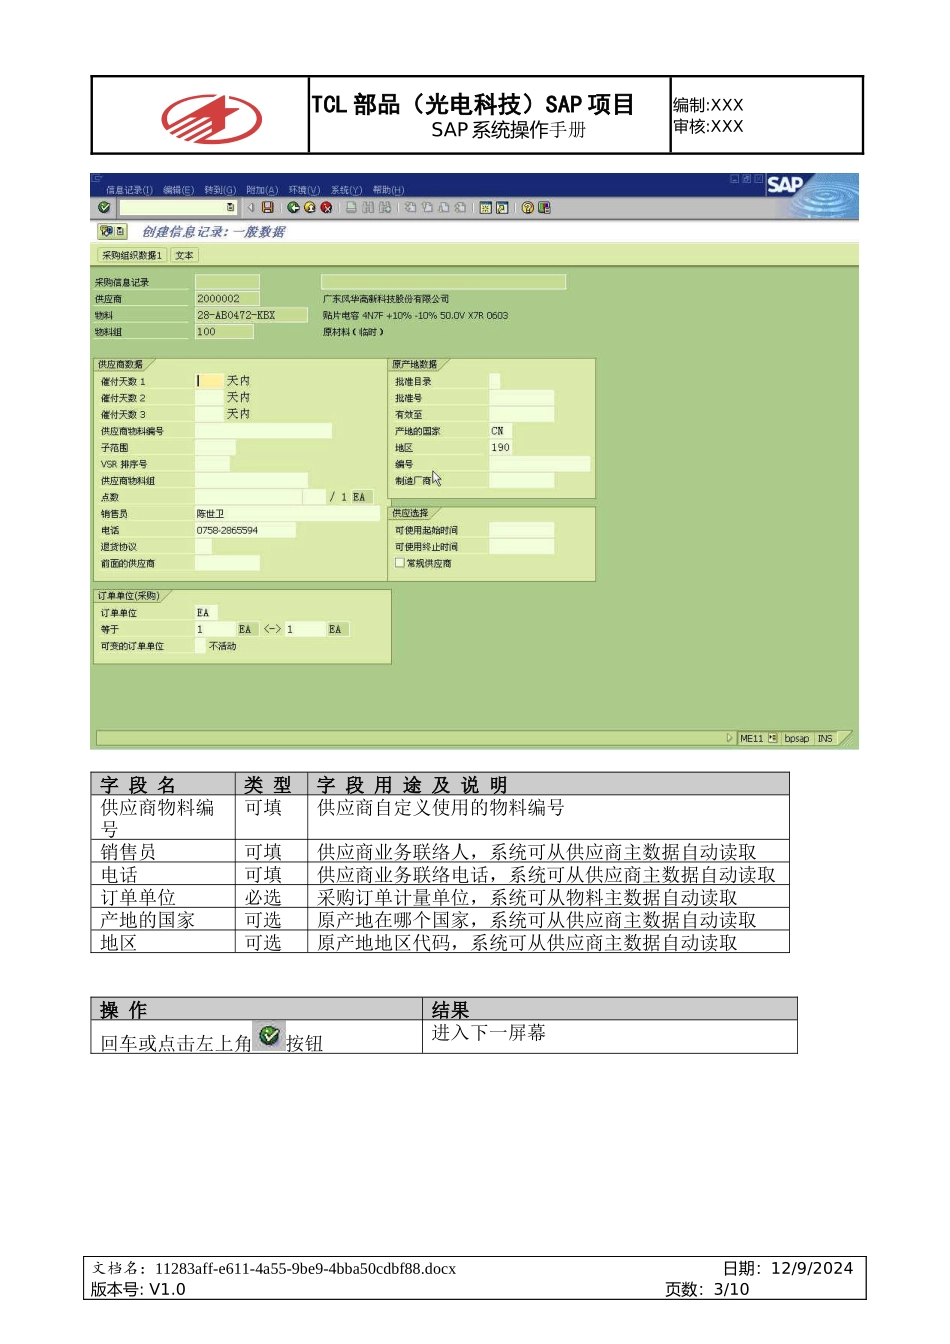
Task: Click the VSR 排序号 input field
Action: pos(212,464)
